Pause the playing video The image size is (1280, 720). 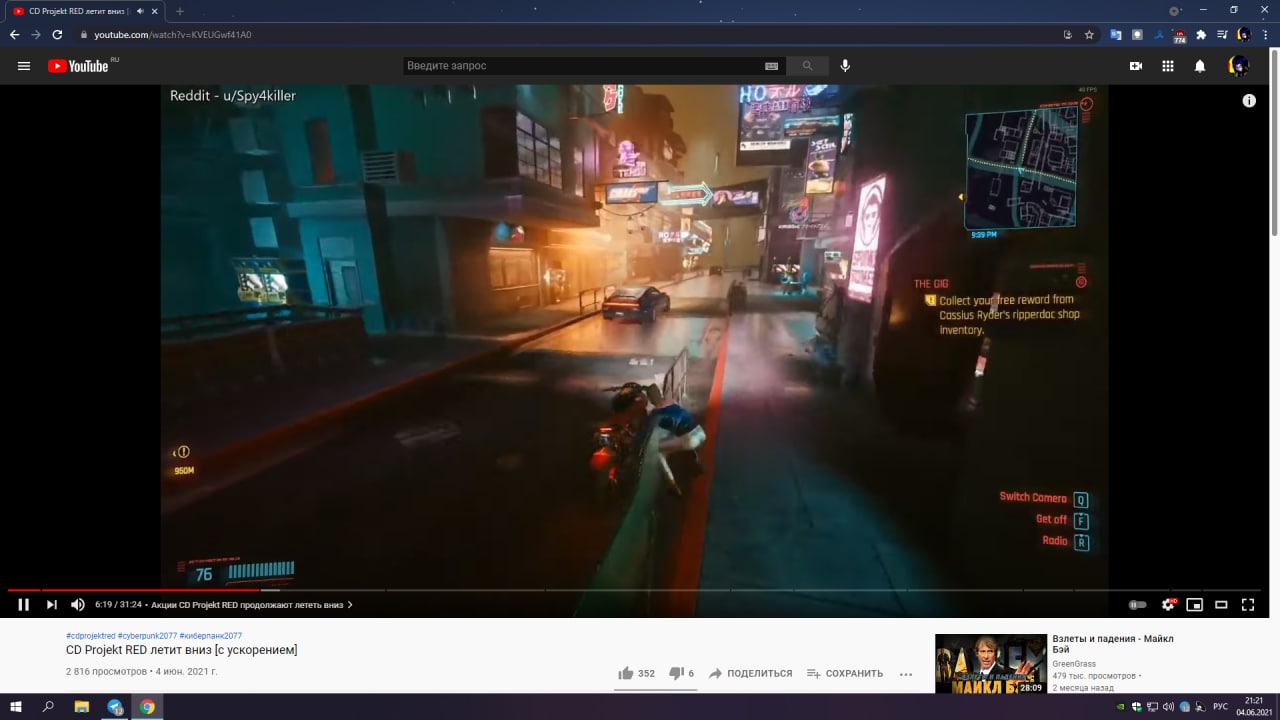[x=23, y=604]
